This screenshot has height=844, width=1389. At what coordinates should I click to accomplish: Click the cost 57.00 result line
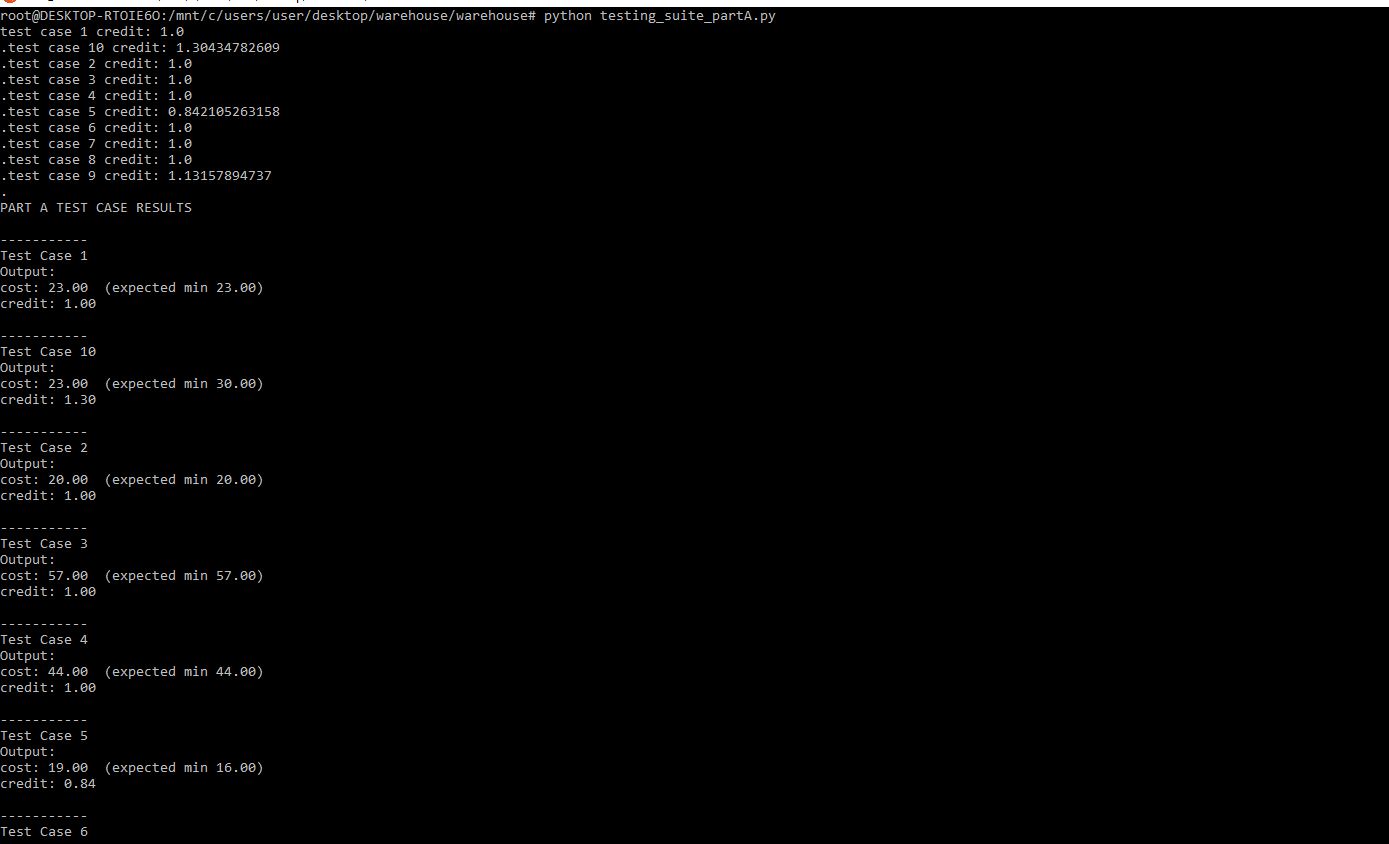131,576
